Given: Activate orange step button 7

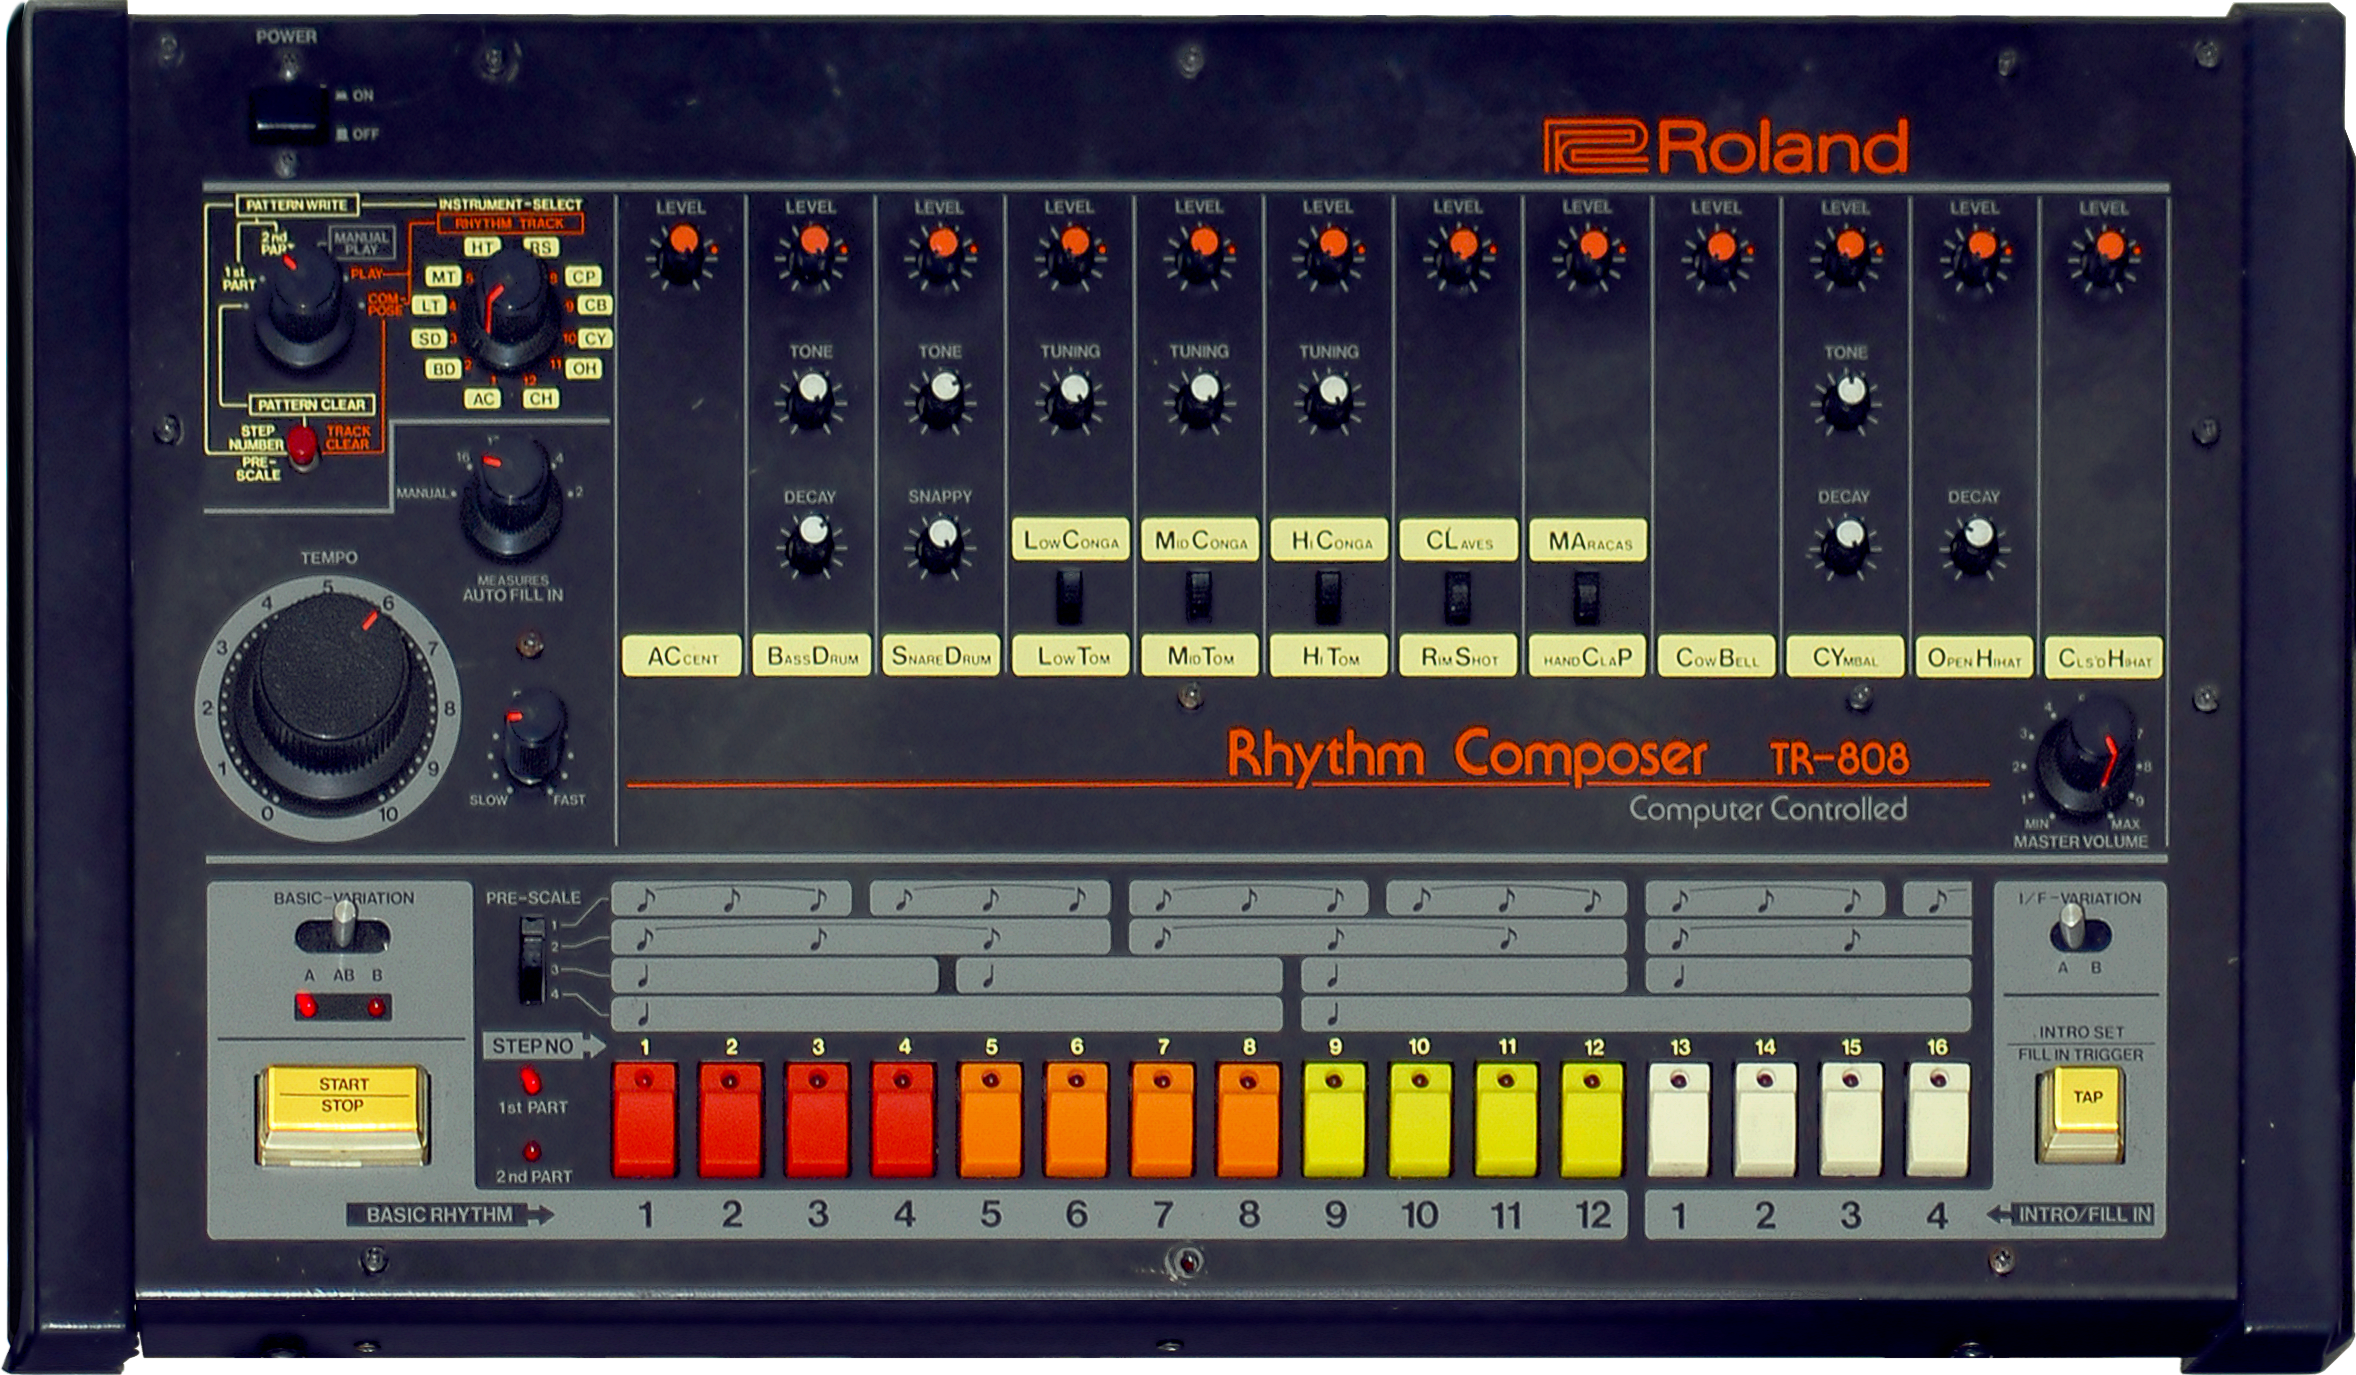Looking at the screenshot, I should 1162,1120.
